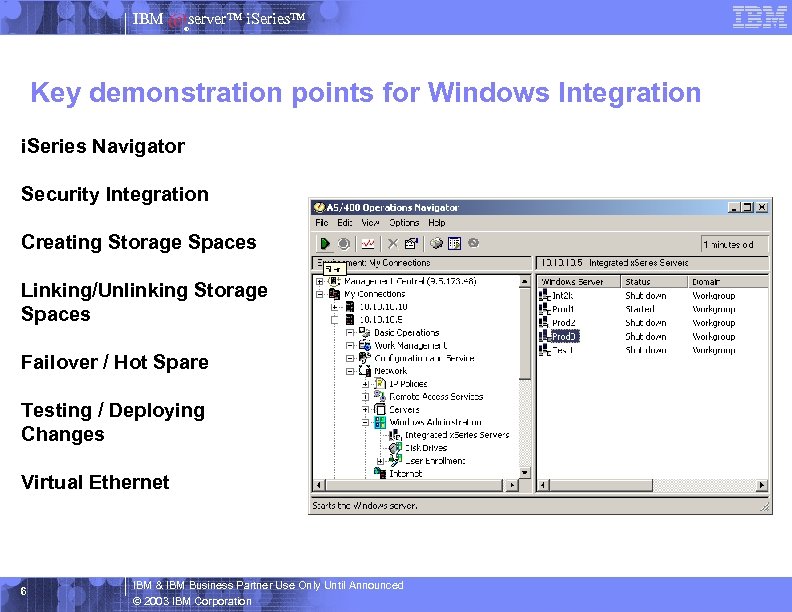
Task: Sort by the Windows Server column header
Action: pyautogui.click(x=578, y=282)
